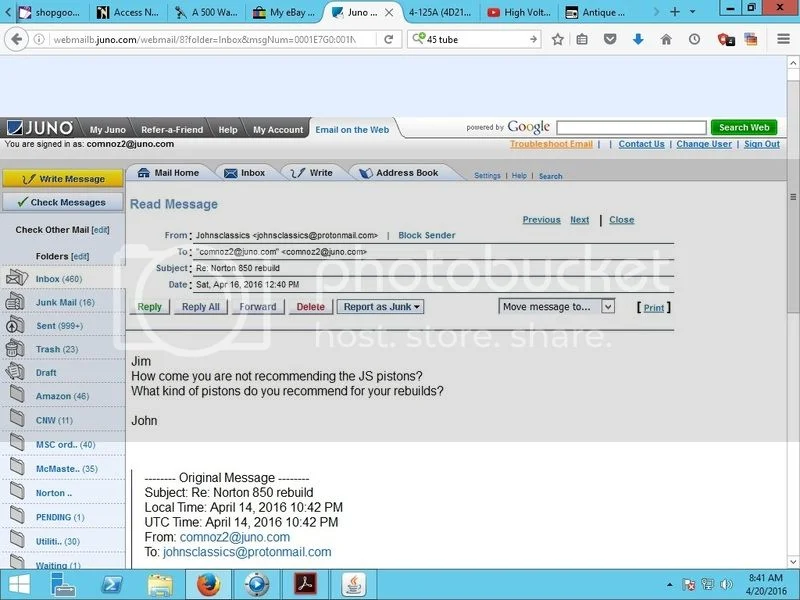
Task: Go to the Next message link
Action: click(579, 220)
